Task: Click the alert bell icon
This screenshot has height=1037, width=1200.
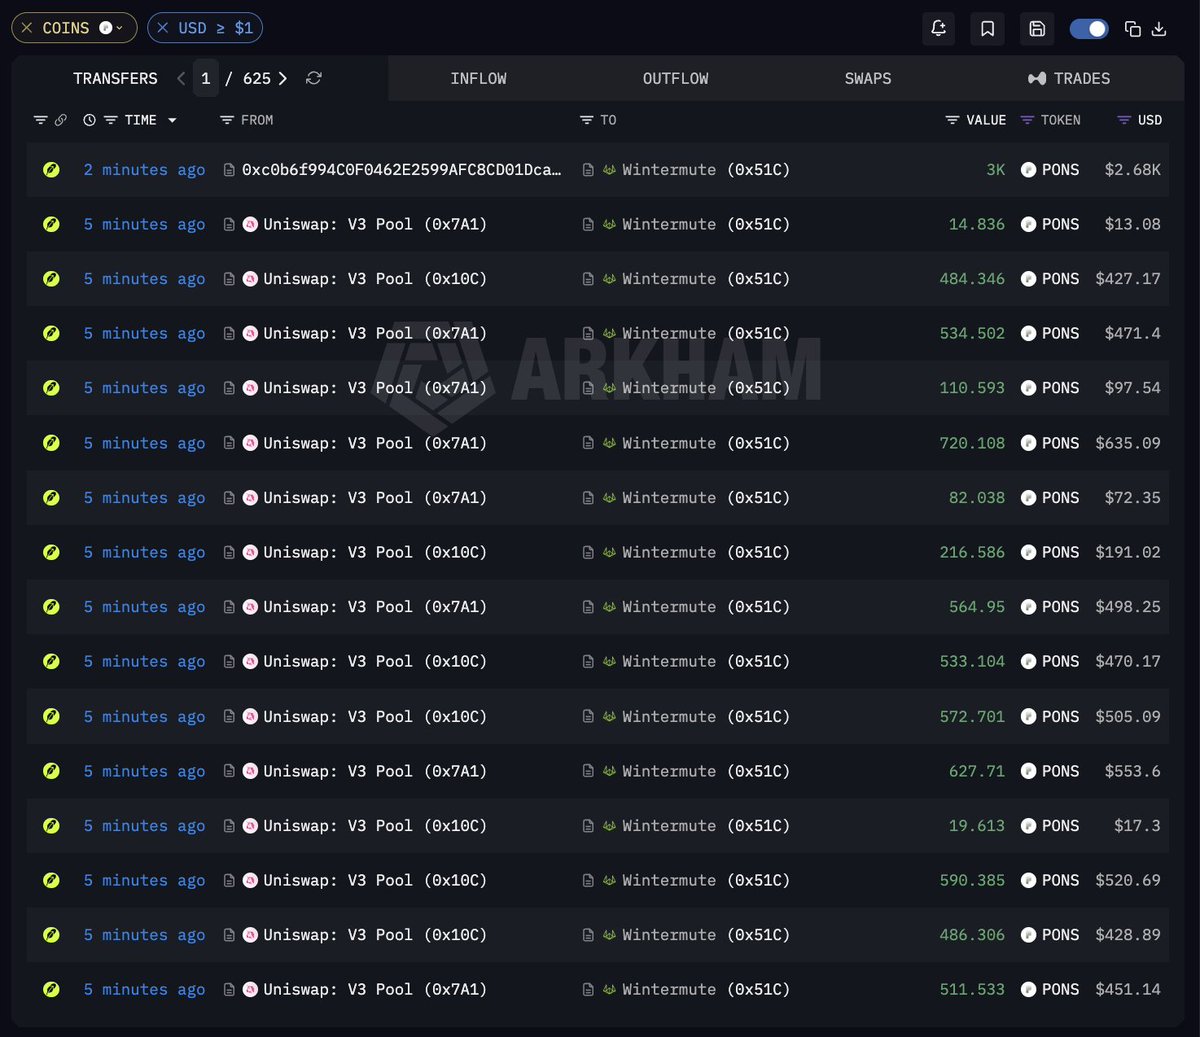Action: pyautogui.click(x=938, y=29)
